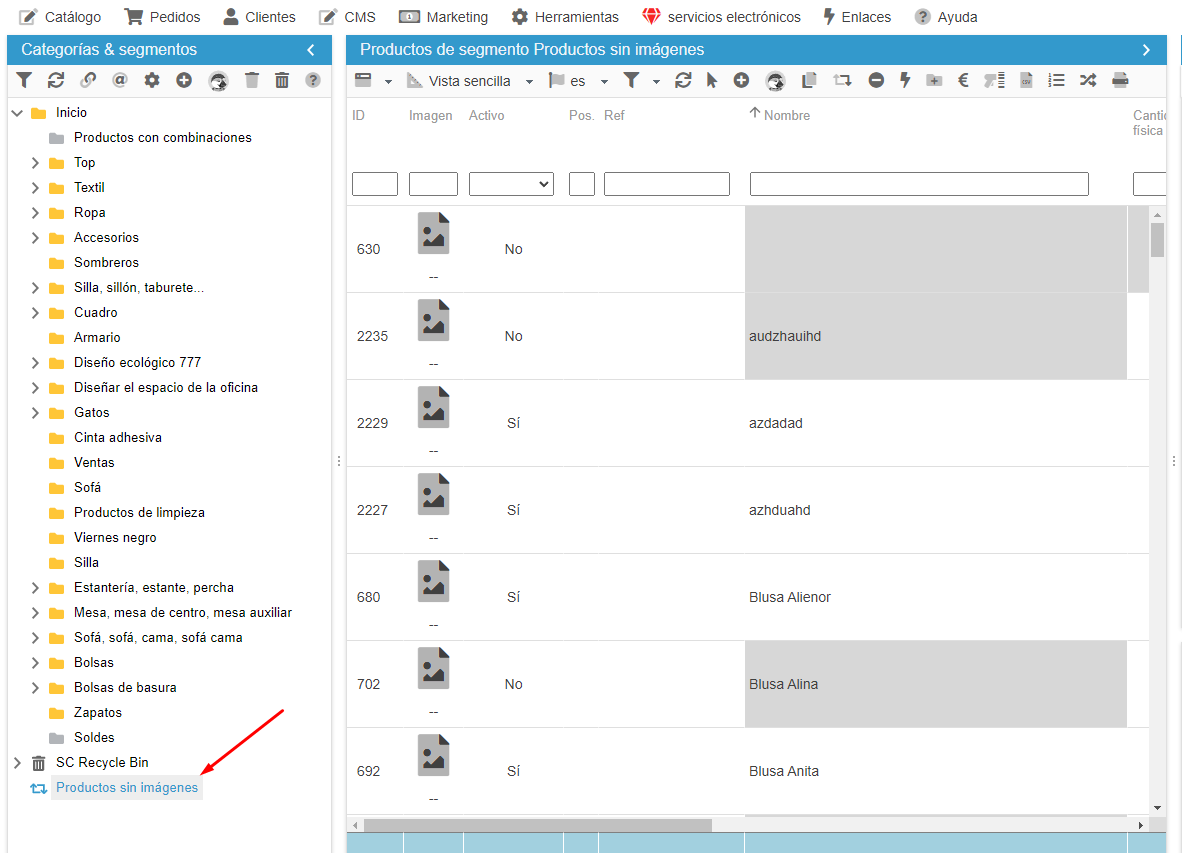Click the euro price icon
The image size is (1182, 853).
pyautogui.click(x=963, y=81)
